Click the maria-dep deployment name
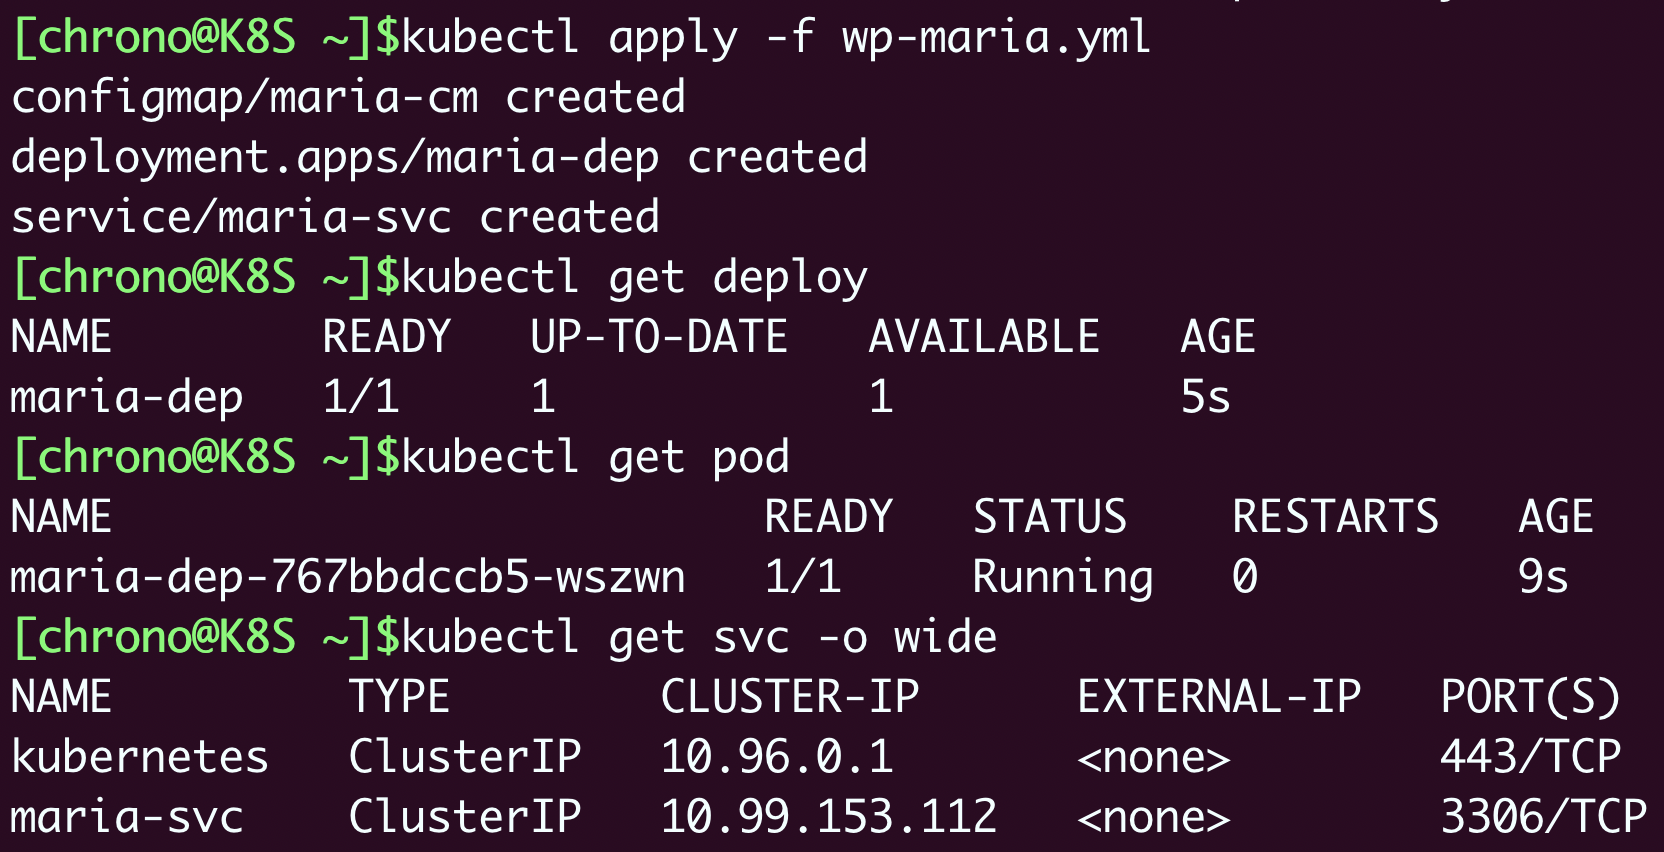This screenshot has height=852, width=1664. pyautogui.click(x=127, y=398)
